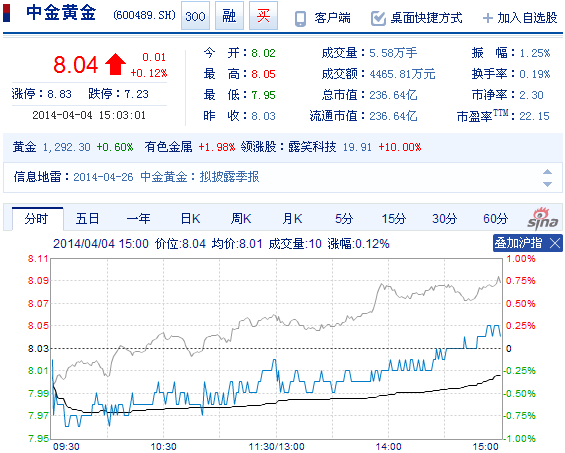Open the 露笑科技 leading stock link
This screenshot has height=453, width=565.
(312, 147)
